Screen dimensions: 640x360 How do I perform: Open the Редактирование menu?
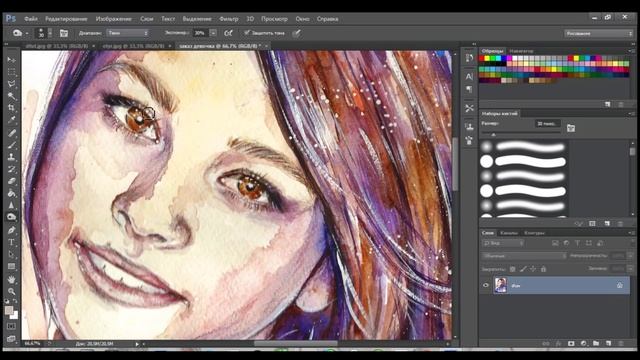[66, 19]
